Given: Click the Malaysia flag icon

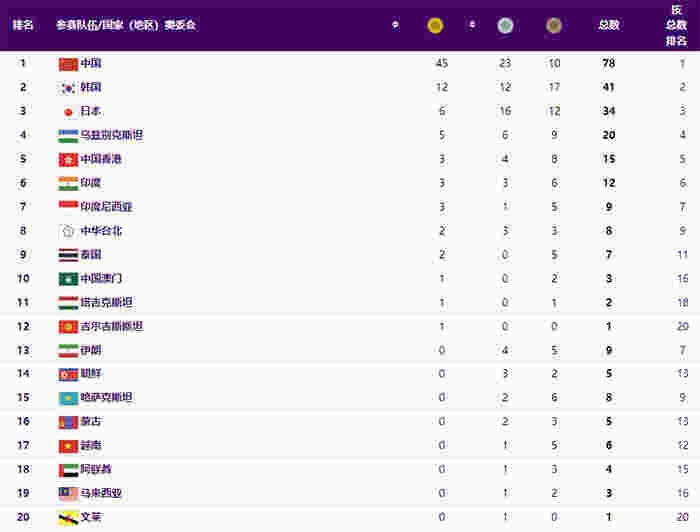Looking at the screenshot, I should (x=68, y=493).
